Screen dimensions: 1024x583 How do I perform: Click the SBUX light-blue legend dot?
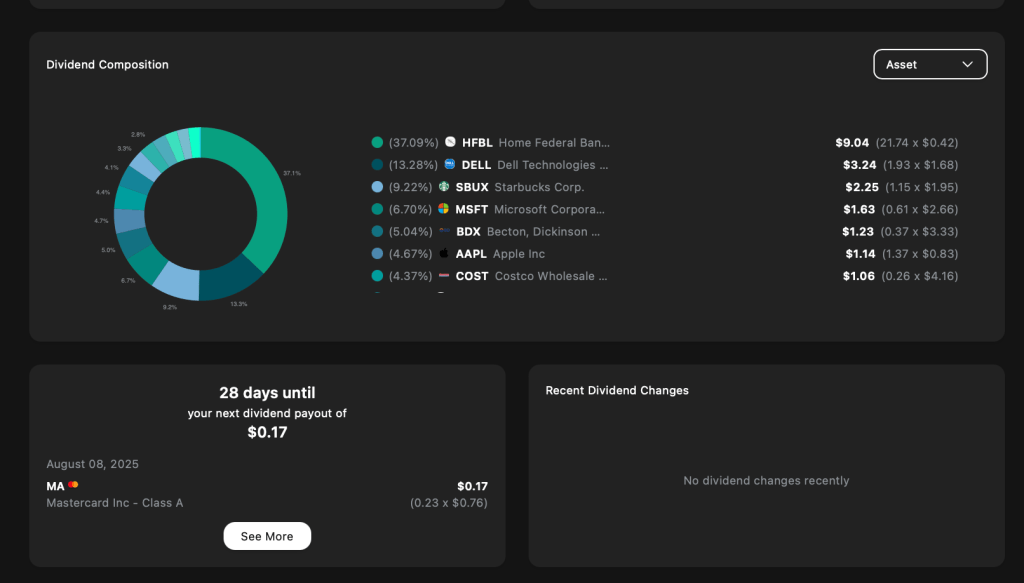(377, 187)
